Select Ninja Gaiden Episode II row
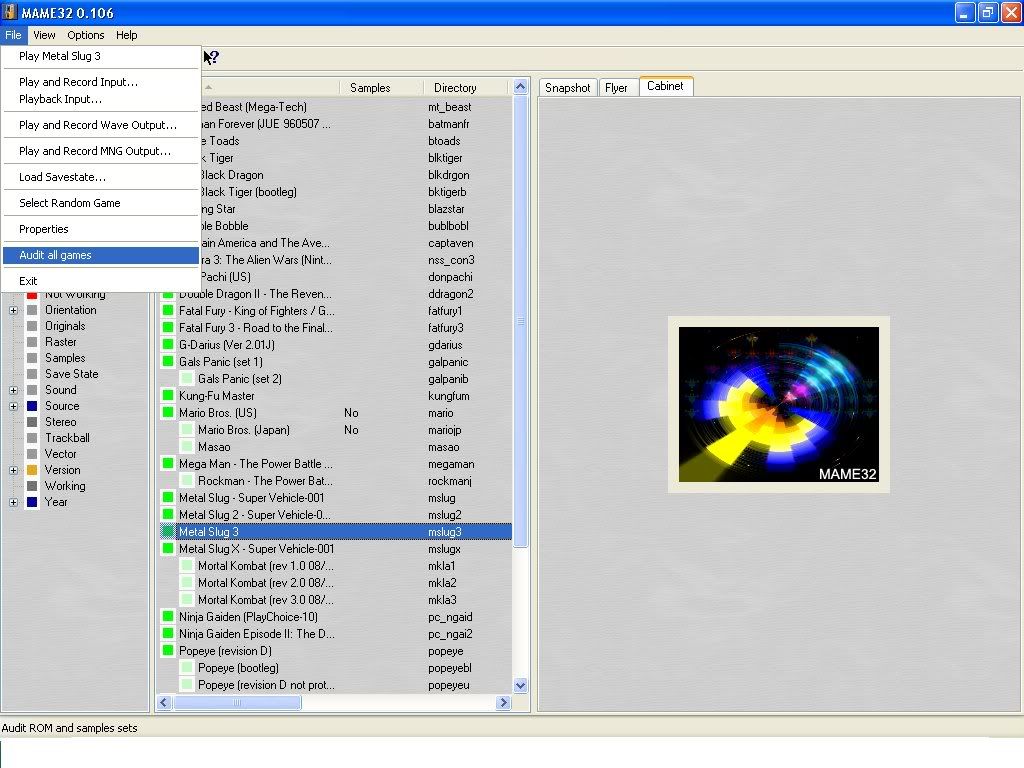 [x=336, y=633]
